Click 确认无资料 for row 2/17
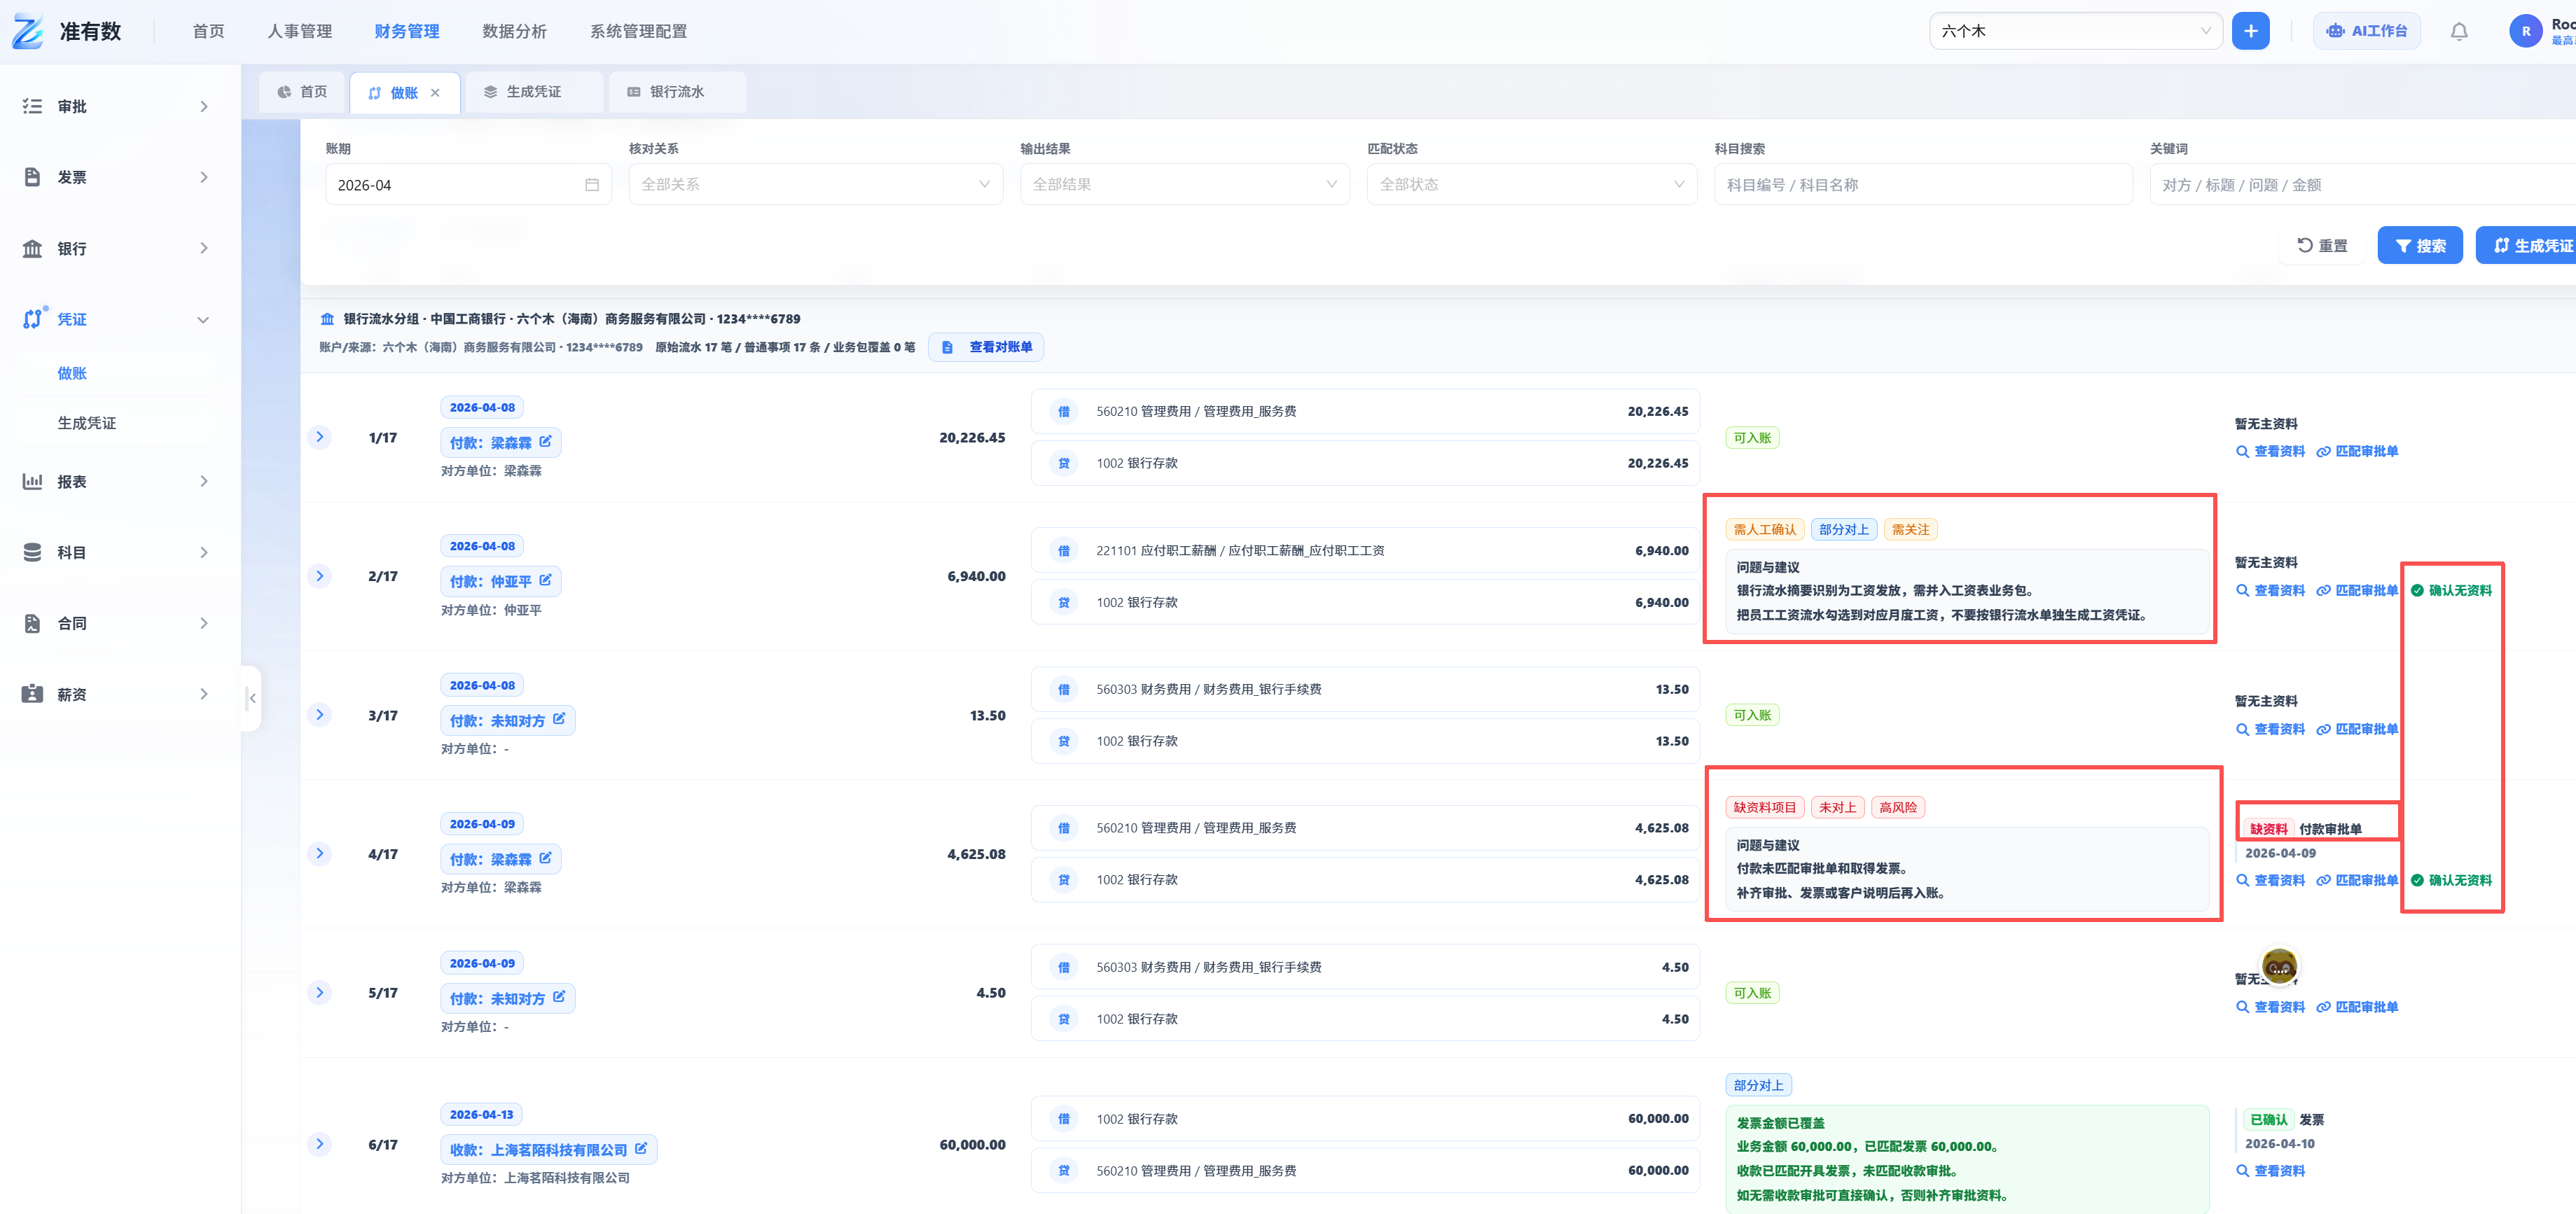Image resolution: width=2576 pixels, height=1214 pixels. [x=2451, y=590]
